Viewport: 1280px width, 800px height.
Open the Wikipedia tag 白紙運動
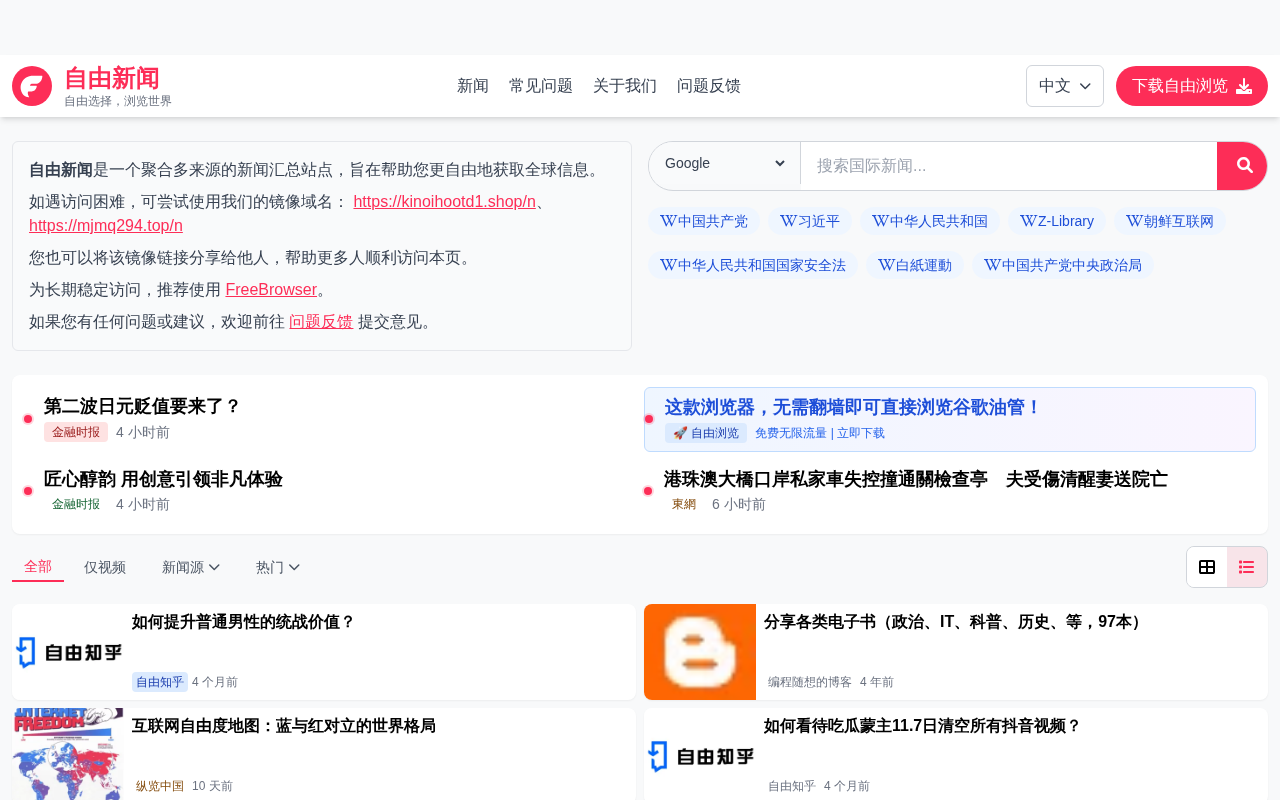coord(915,265)
